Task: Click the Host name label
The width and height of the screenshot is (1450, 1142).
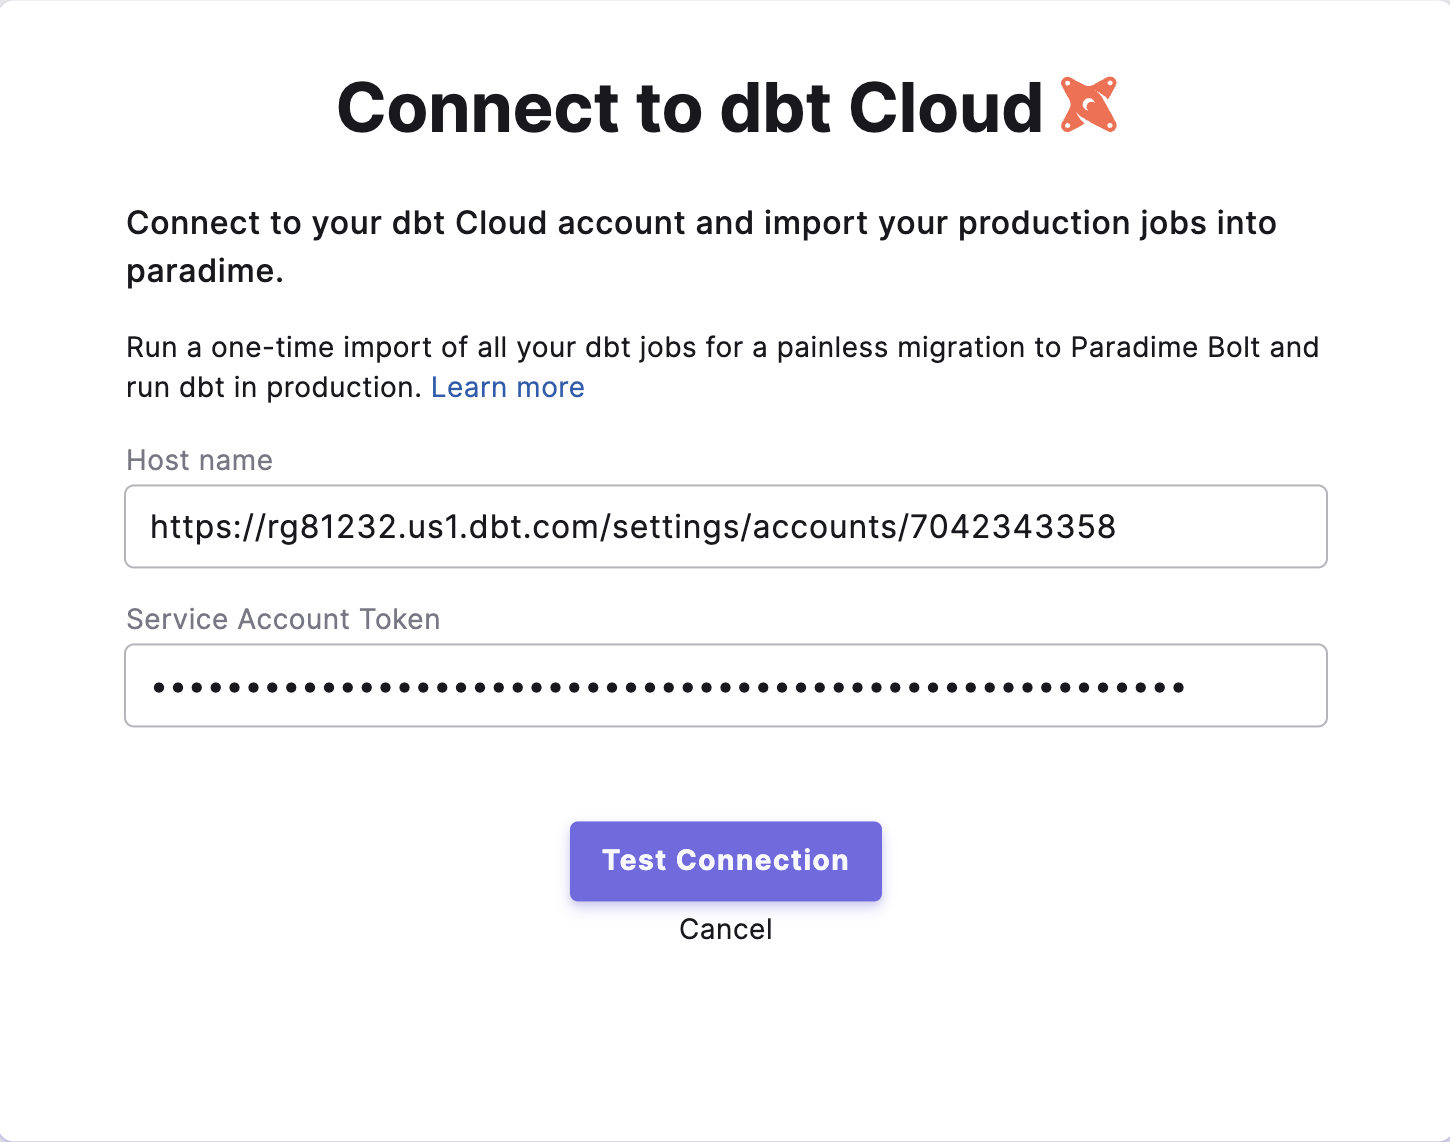Action: coord(199,460)
